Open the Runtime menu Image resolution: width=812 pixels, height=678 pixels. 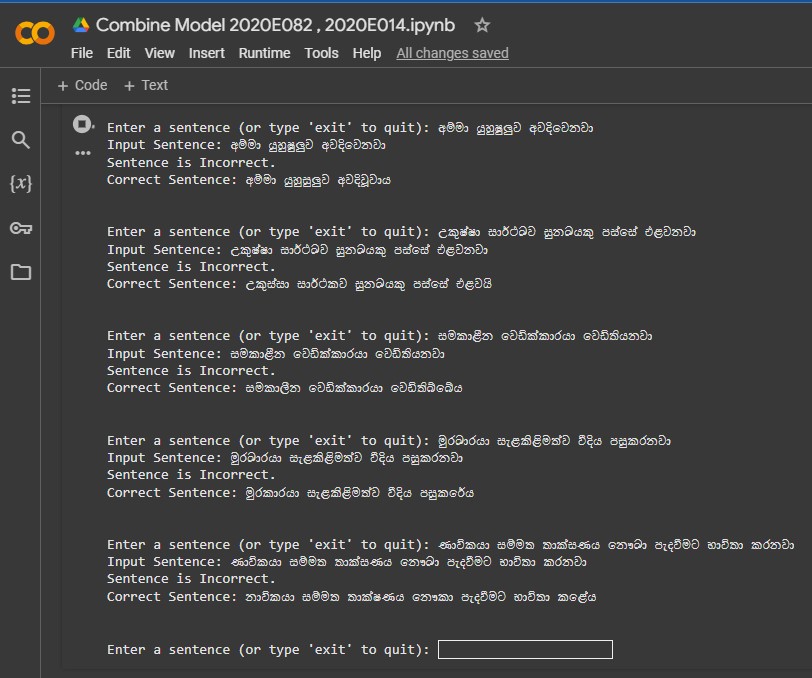pos(264,53)
